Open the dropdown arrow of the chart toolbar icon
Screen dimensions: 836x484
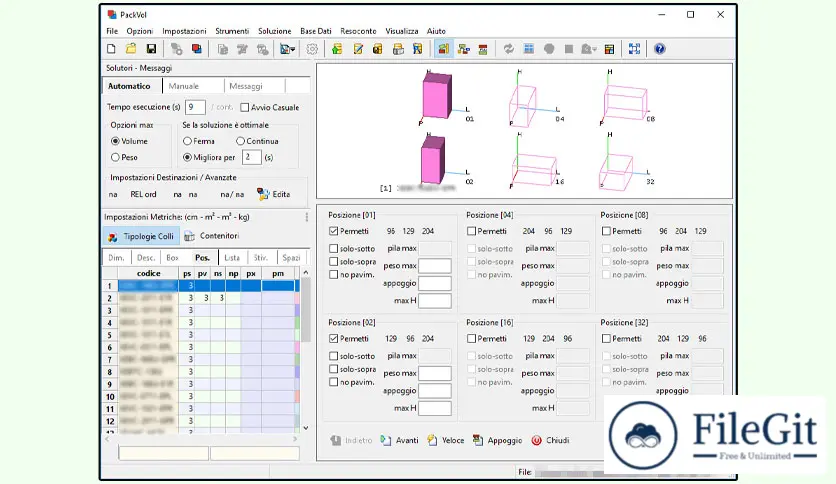point(293,50)
